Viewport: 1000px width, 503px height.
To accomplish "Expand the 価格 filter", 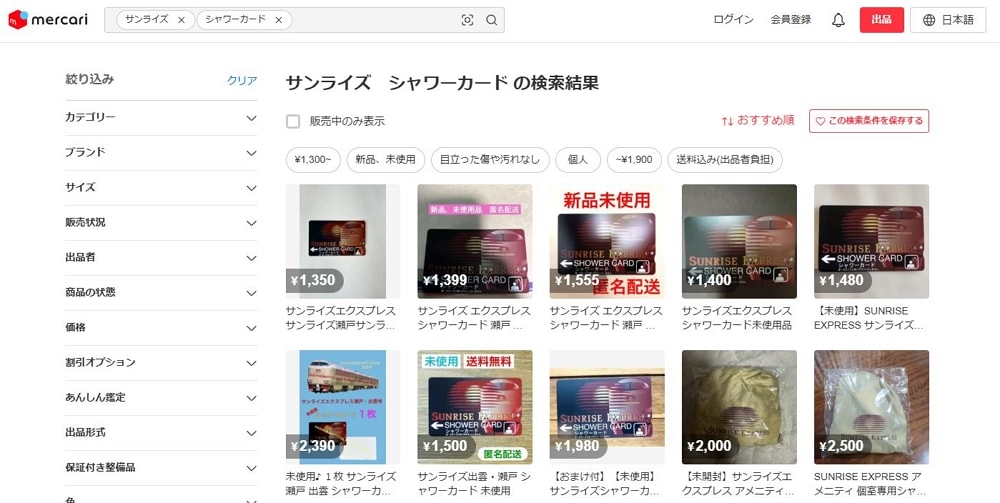I will coord(161,328).
